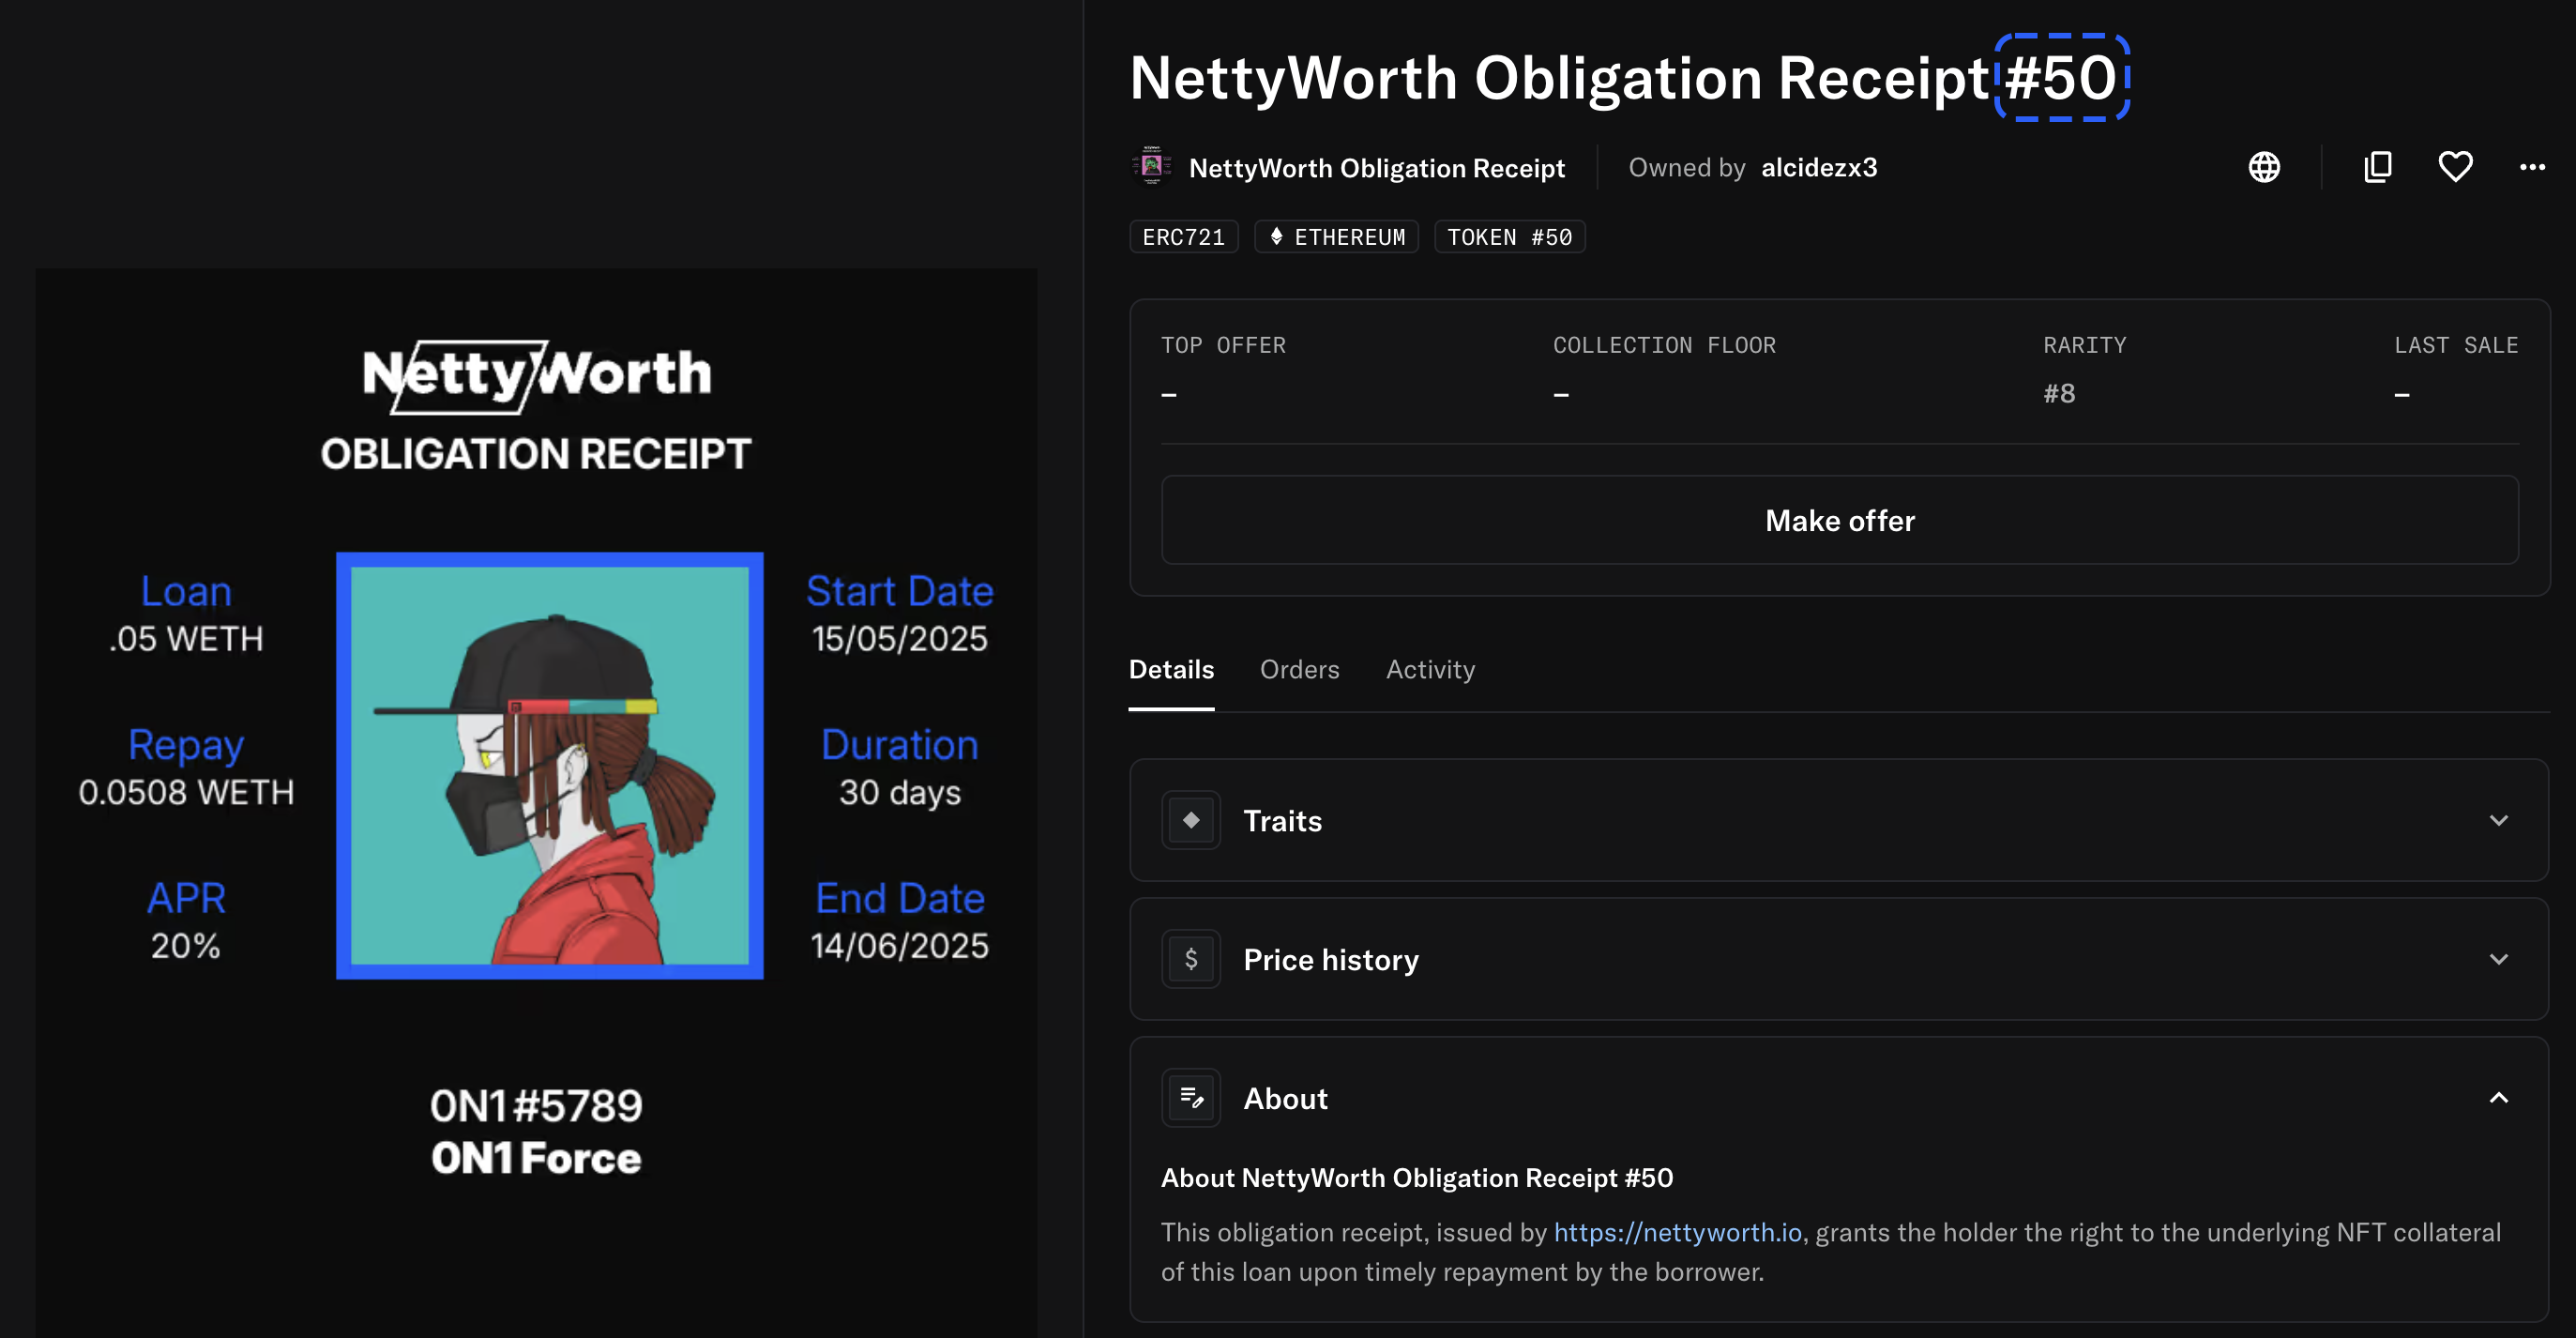The image size is (2576, 1338).
Task: Click the page title NettyWorth Obligation Receipt #50
Action: coord(1624,77)
